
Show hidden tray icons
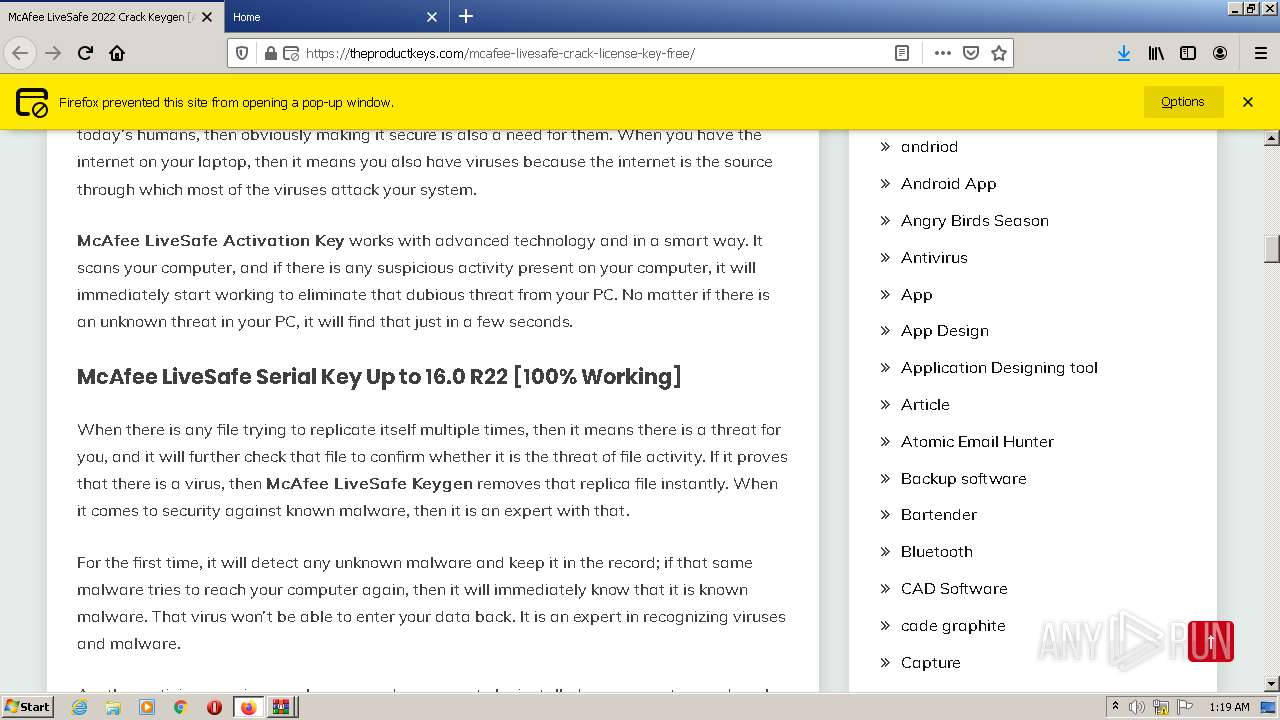pyautogui.click(x=1115, y=707)
